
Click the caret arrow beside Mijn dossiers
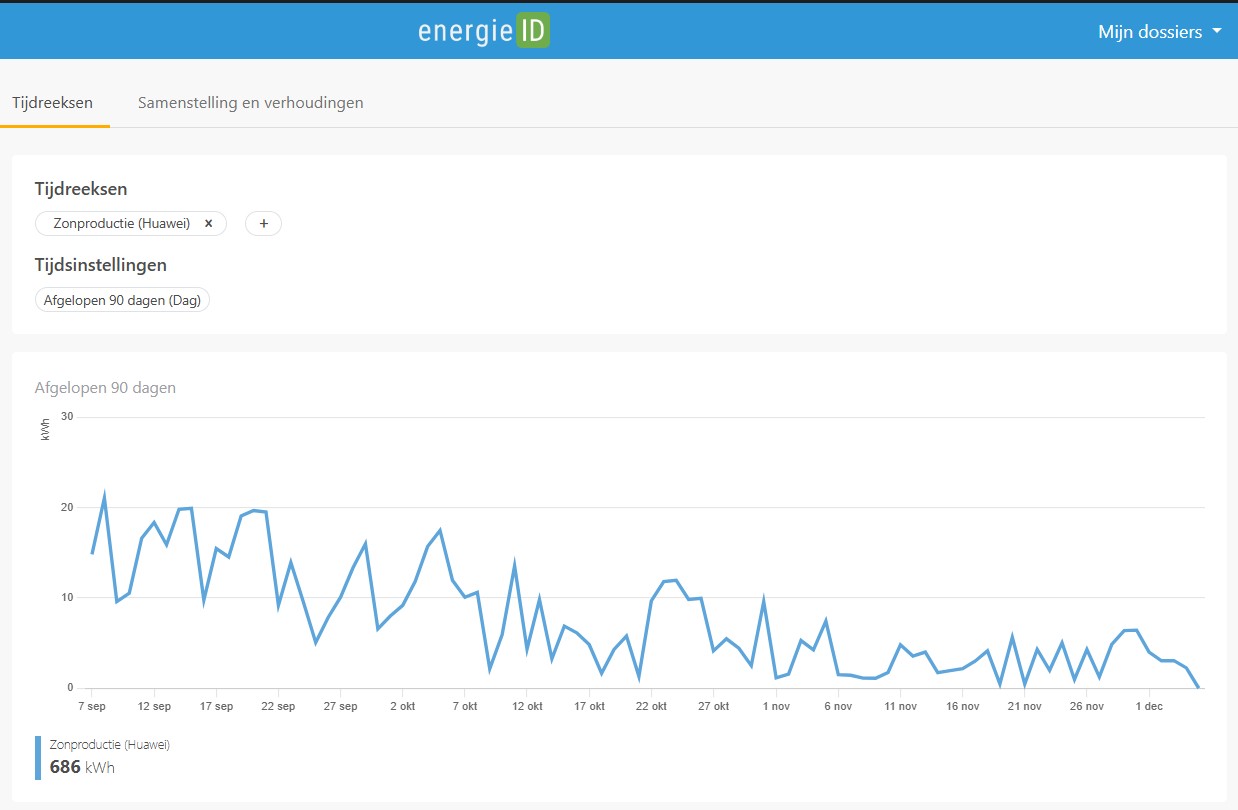1217,31
